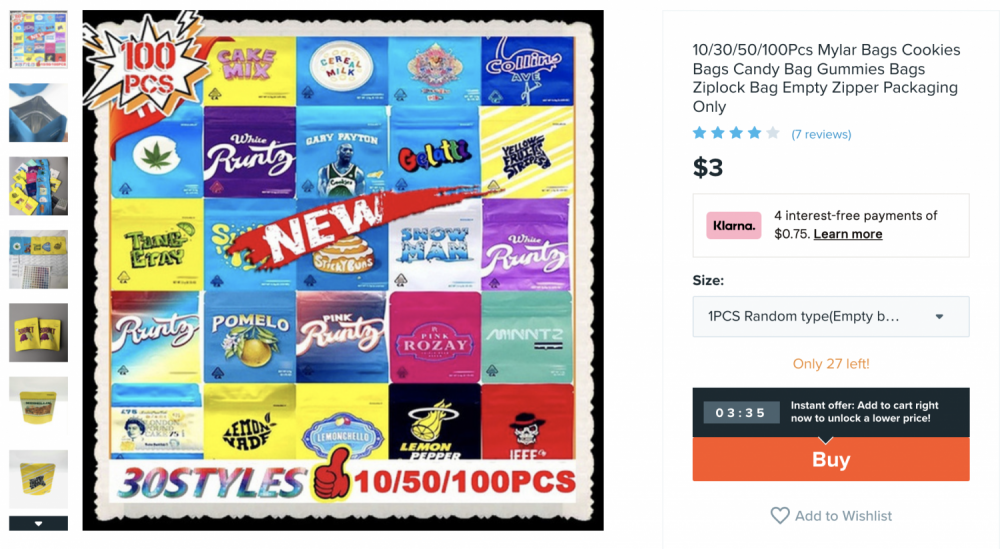
Task: Click the main product image
Action: click(343, 270)
